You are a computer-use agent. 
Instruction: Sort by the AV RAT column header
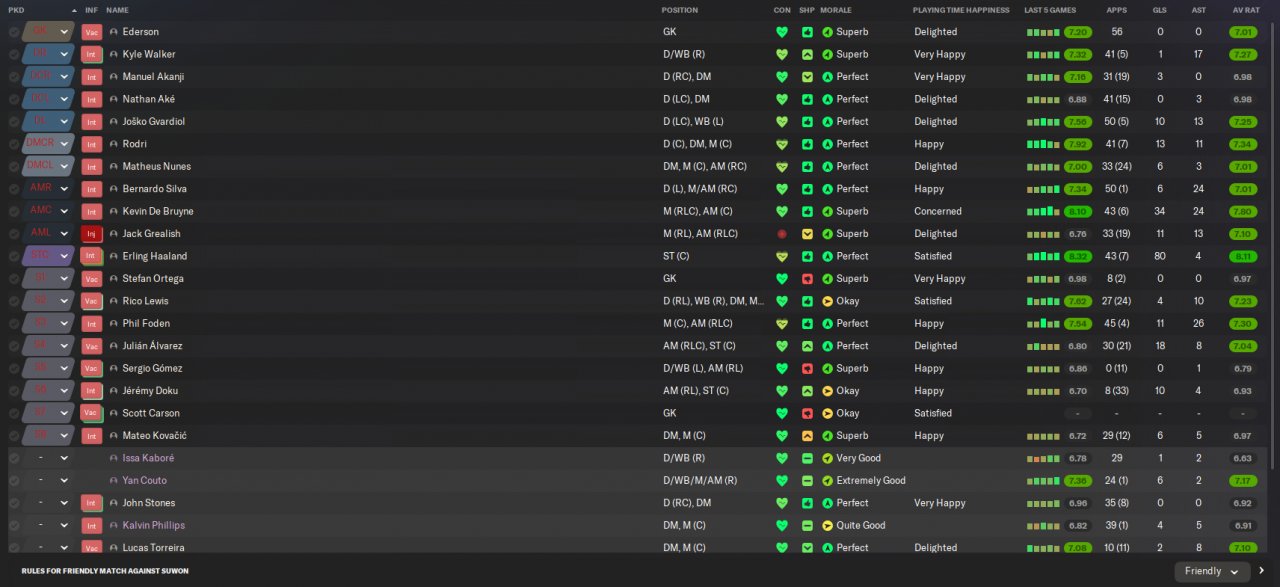[1245, 10]
